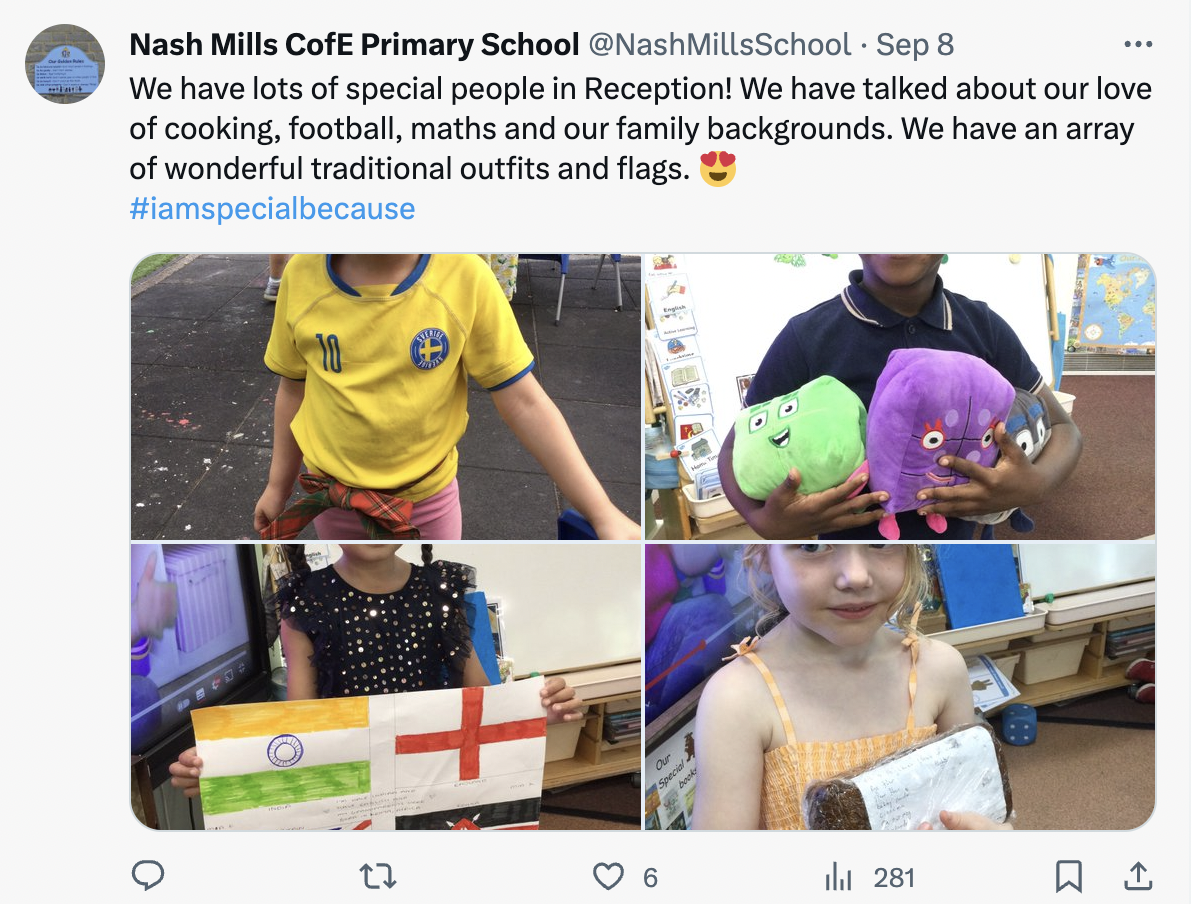Open the @NashMillsSchool handle link
Viewport: 1192px width, 904px height.
(720, 45)
